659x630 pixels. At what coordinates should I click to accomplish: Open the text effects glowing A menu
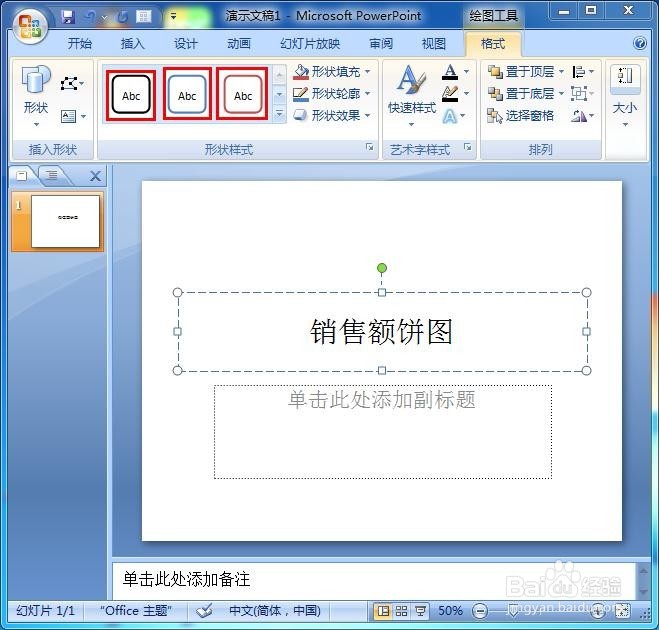tap(454, 116)
